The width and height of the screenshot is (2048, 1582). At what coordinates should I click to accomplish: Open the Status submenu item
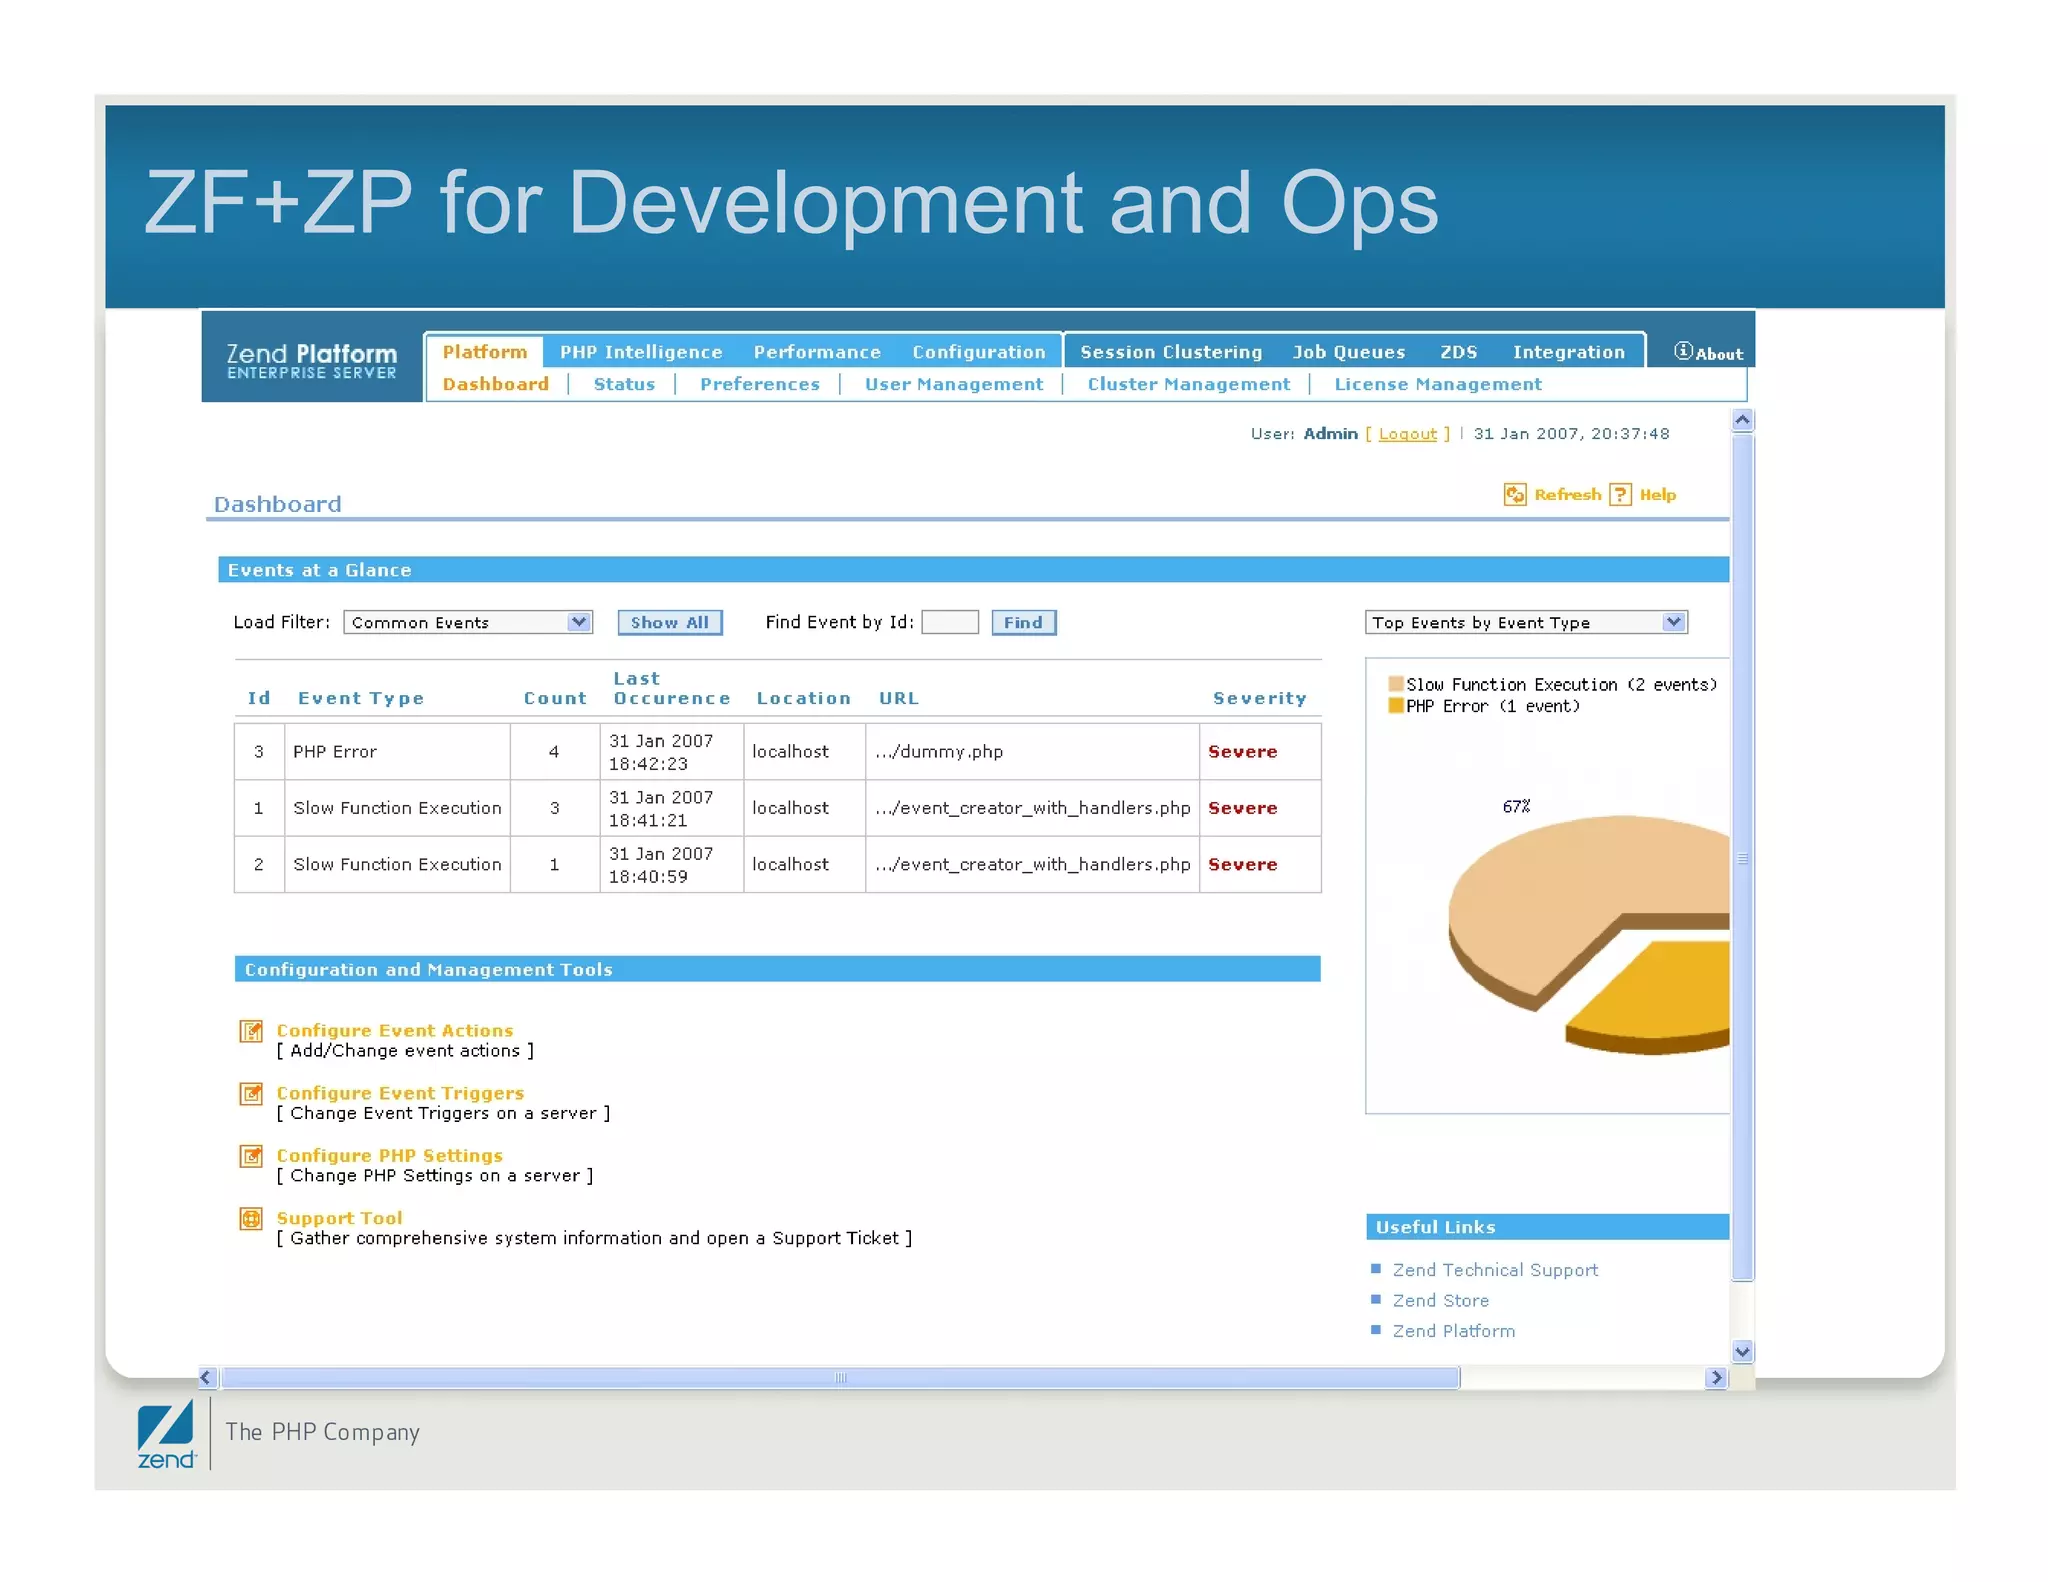pyautogui.click(x=624, y=384)
